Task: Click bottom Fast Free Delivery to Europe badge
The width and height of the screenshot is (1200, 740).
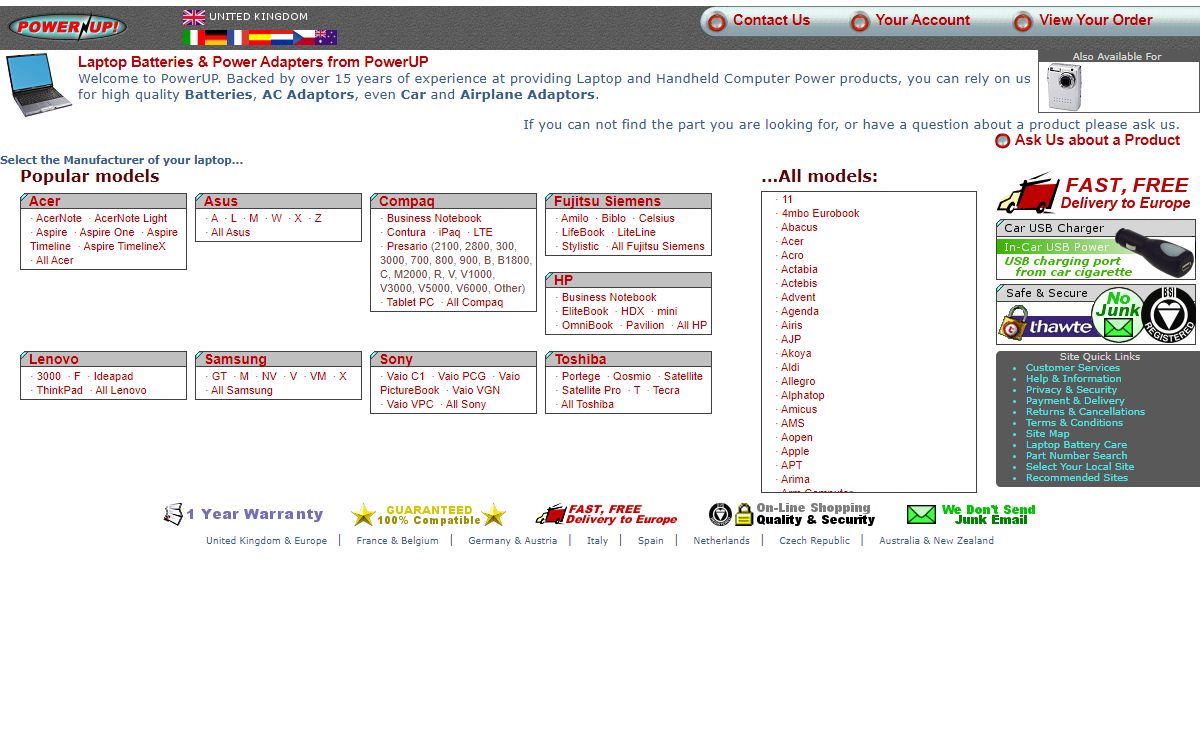Action: 606,515
